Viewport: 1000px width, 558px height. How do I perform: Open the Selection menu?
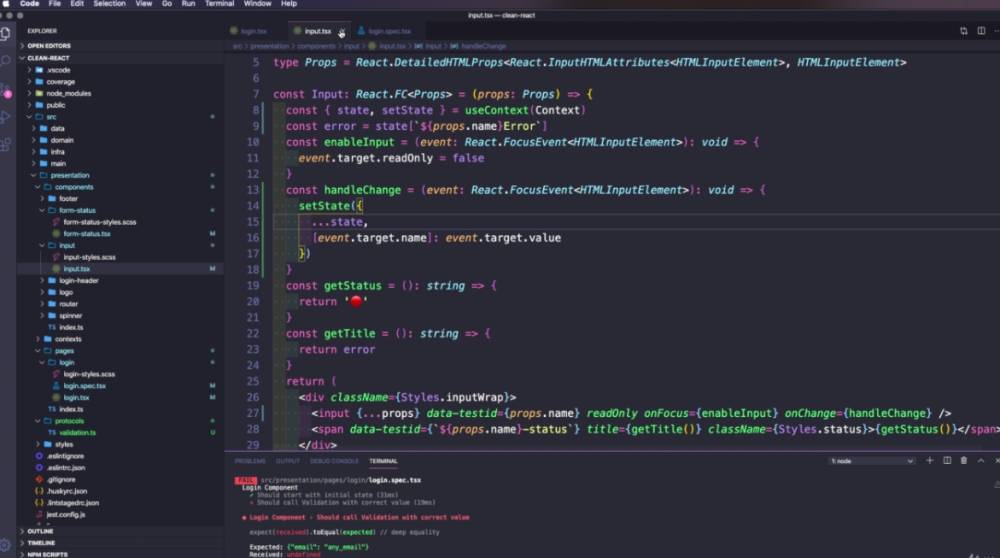[x=109, y=4]
